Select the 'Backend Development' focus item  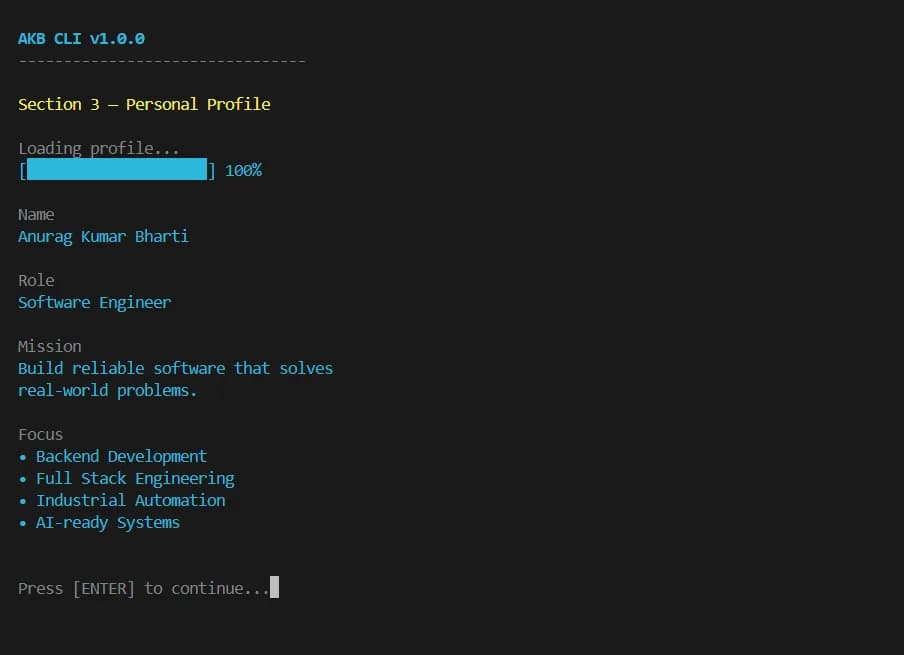[x=121, y=457]
